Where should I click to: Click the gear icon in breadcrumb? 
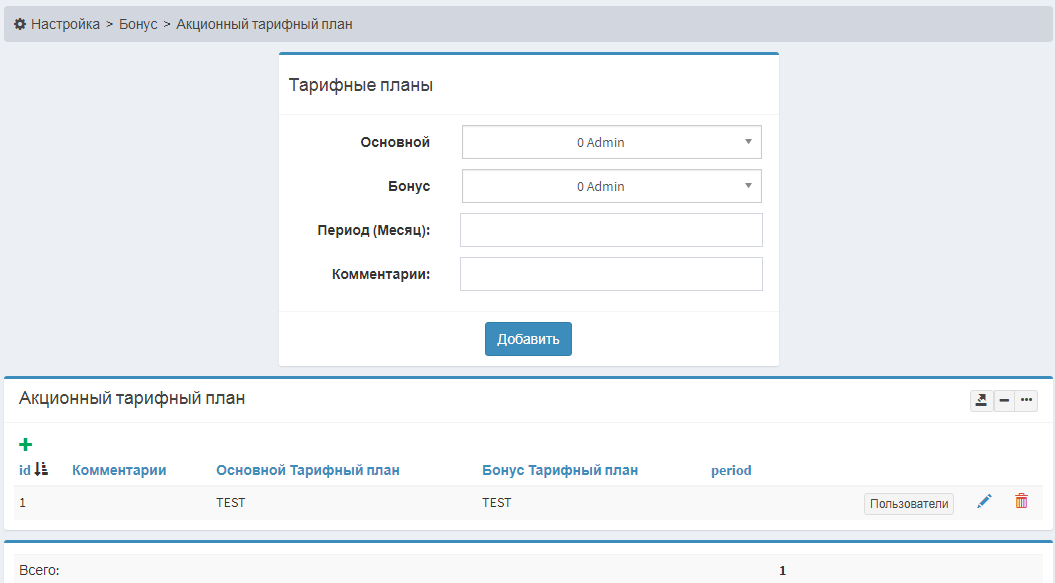pyautogui.click(x=19, y=24)
